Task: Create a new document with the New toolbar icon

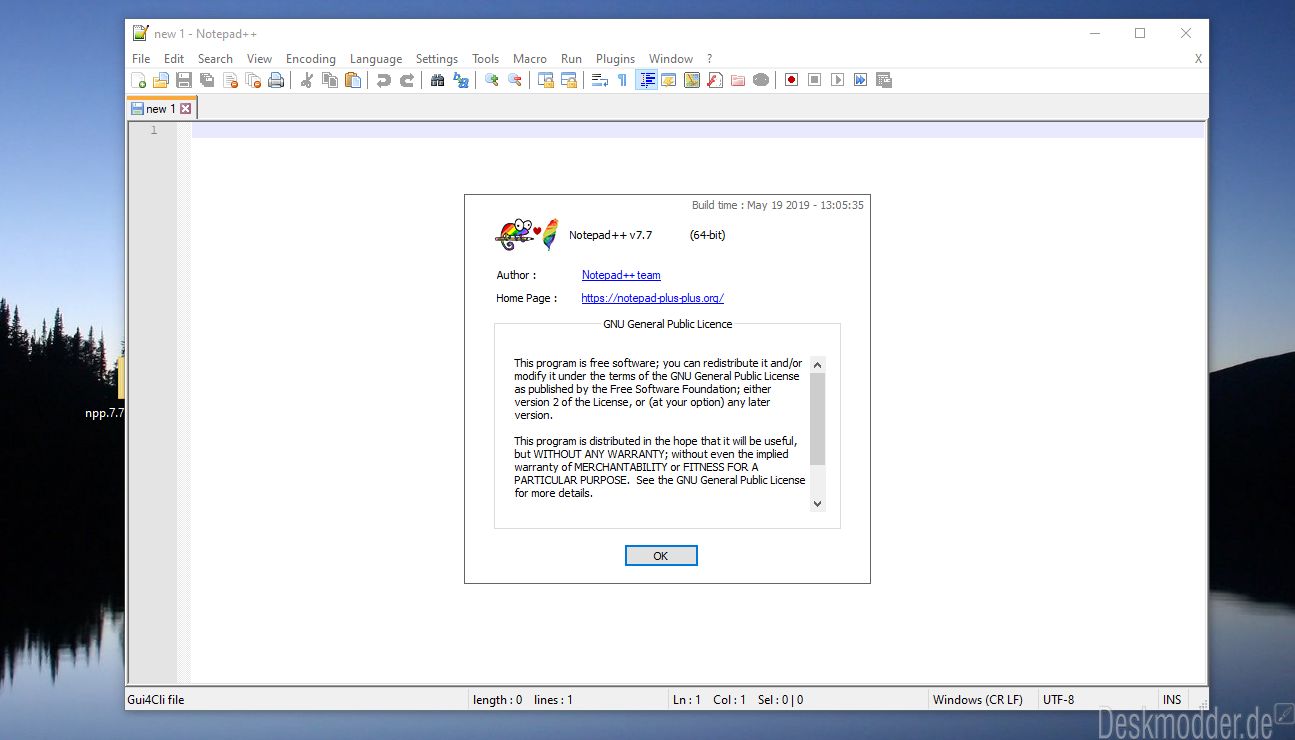Action: point(139,80)
